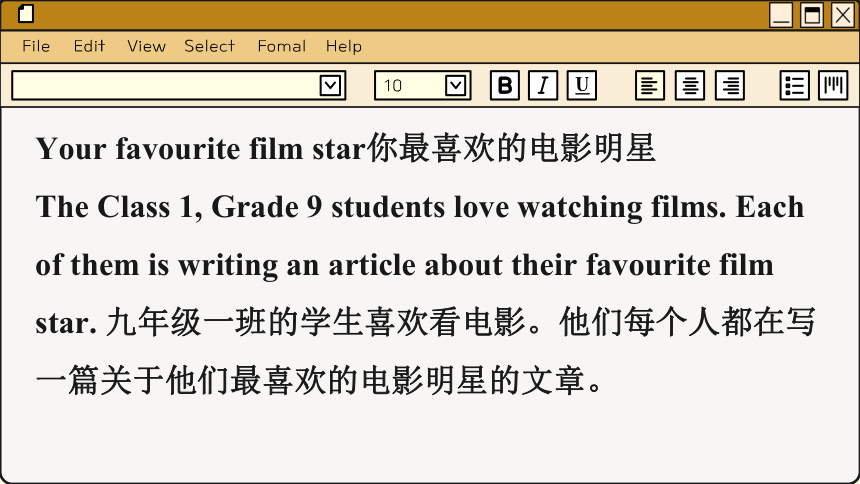Toggle Italic formatting button
This screenshot has width=860, height=484.
click(543, 86)
